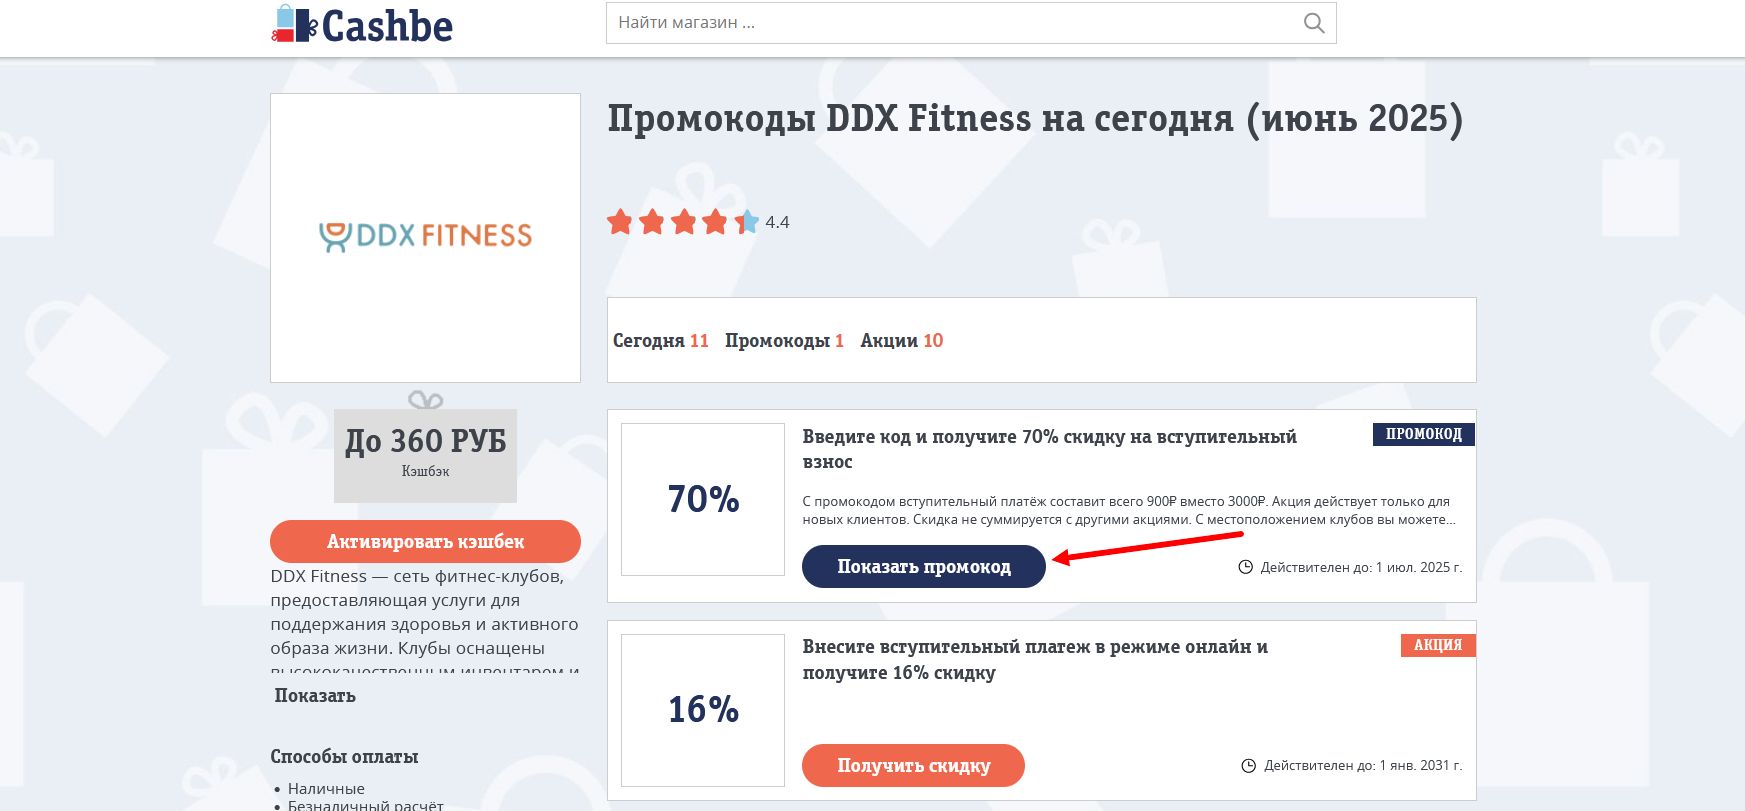
Task: Select the 'Акции 10' tab
Action: tap(901, 341)
